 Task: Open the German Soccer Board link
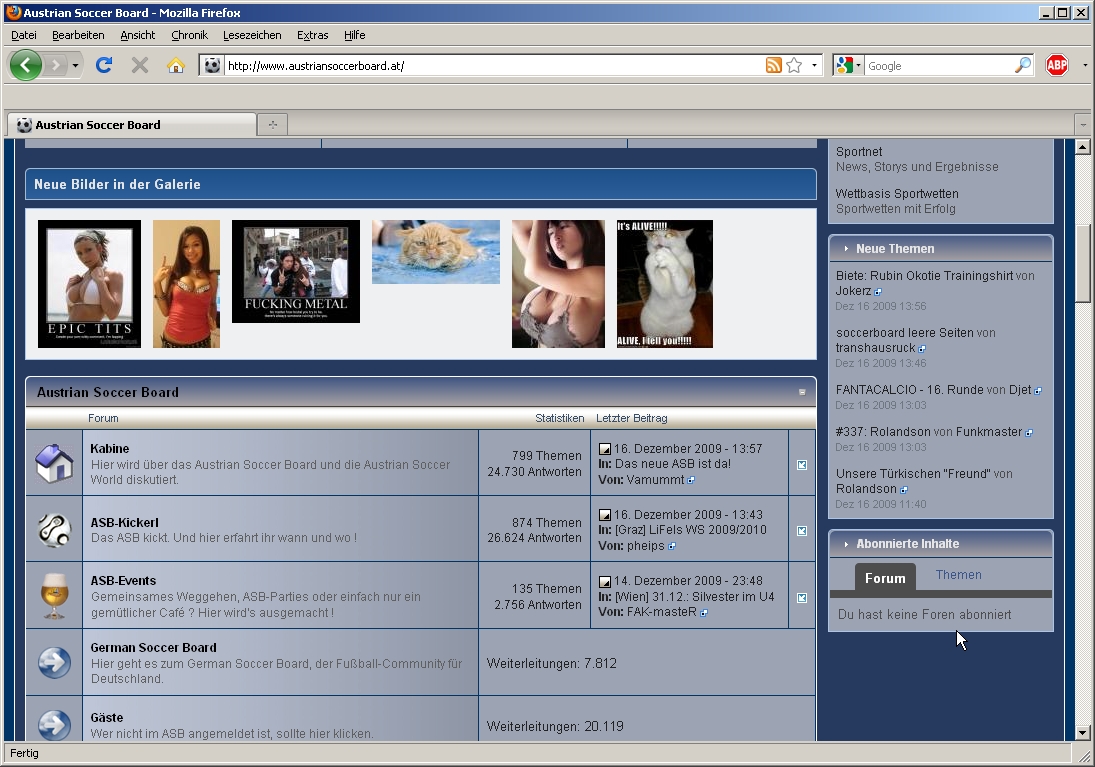coord(154,648)
